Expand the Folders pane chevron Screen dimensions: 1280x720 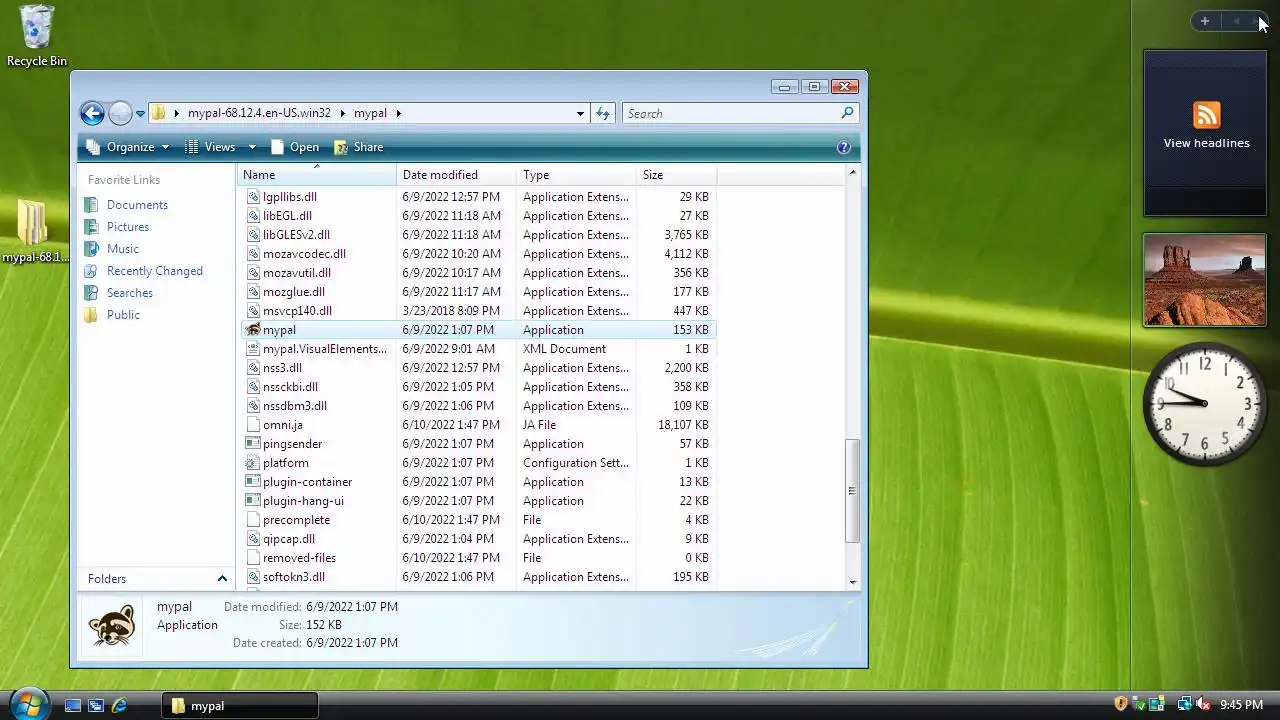(x=222, y=578)
